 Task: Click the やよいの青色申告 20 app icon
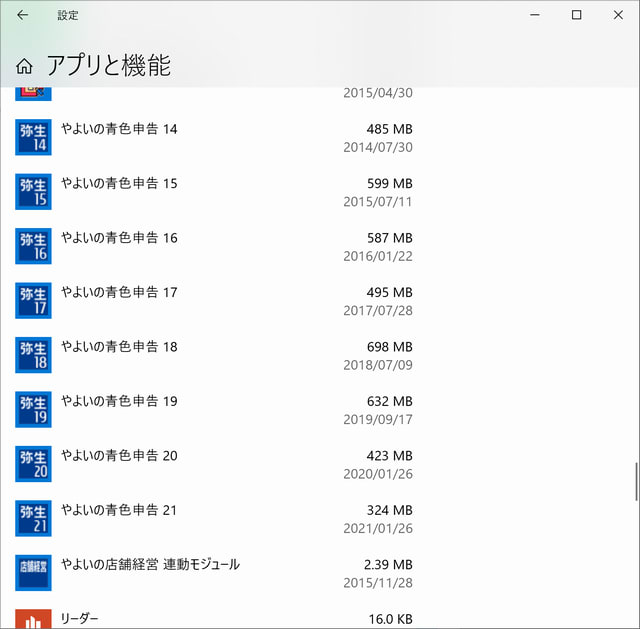tap(33, 464)
